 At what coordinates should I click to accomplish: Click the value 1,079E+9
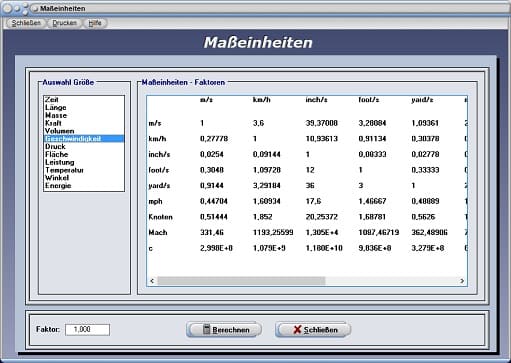(x=269, y=248)
